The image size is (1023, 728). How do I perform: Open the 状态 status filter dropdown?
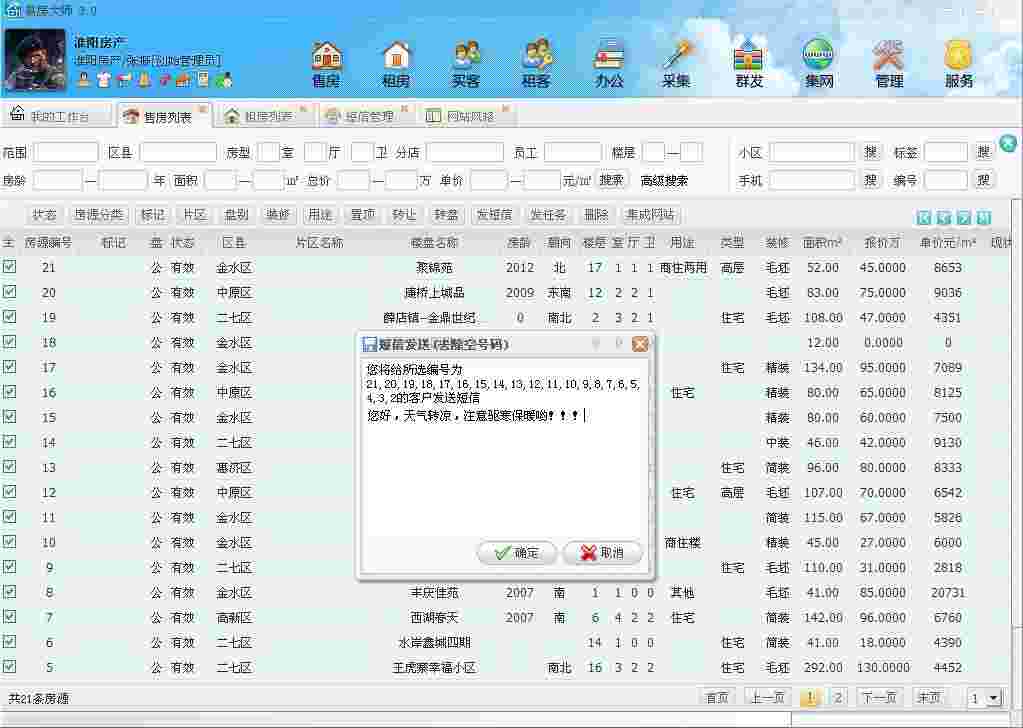pos(44,214)
